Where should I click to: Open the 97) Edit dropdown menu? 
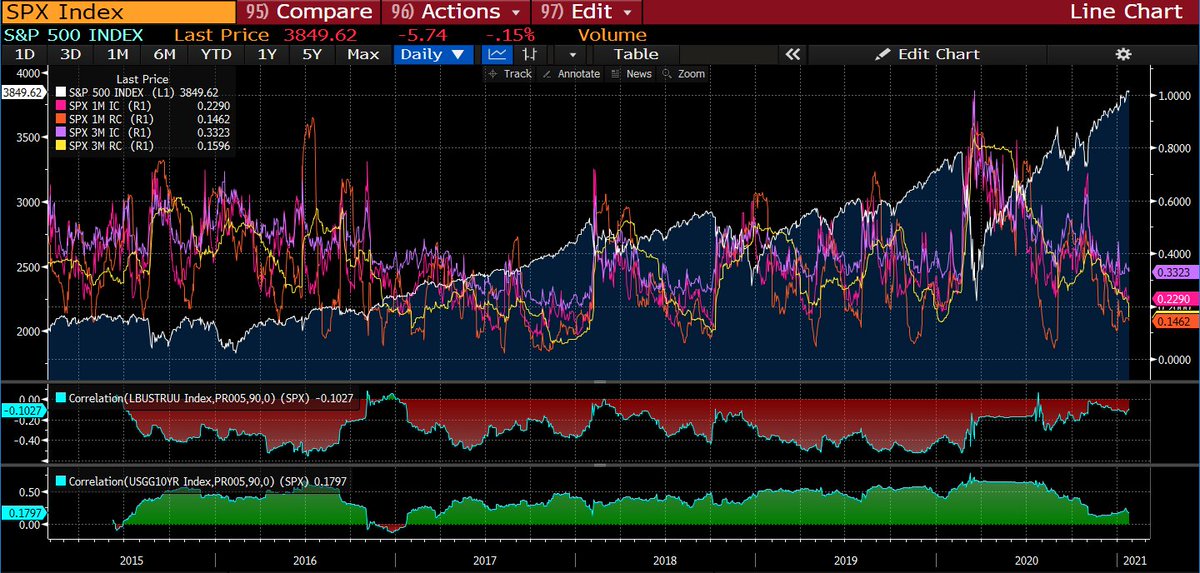coord(586,12)
